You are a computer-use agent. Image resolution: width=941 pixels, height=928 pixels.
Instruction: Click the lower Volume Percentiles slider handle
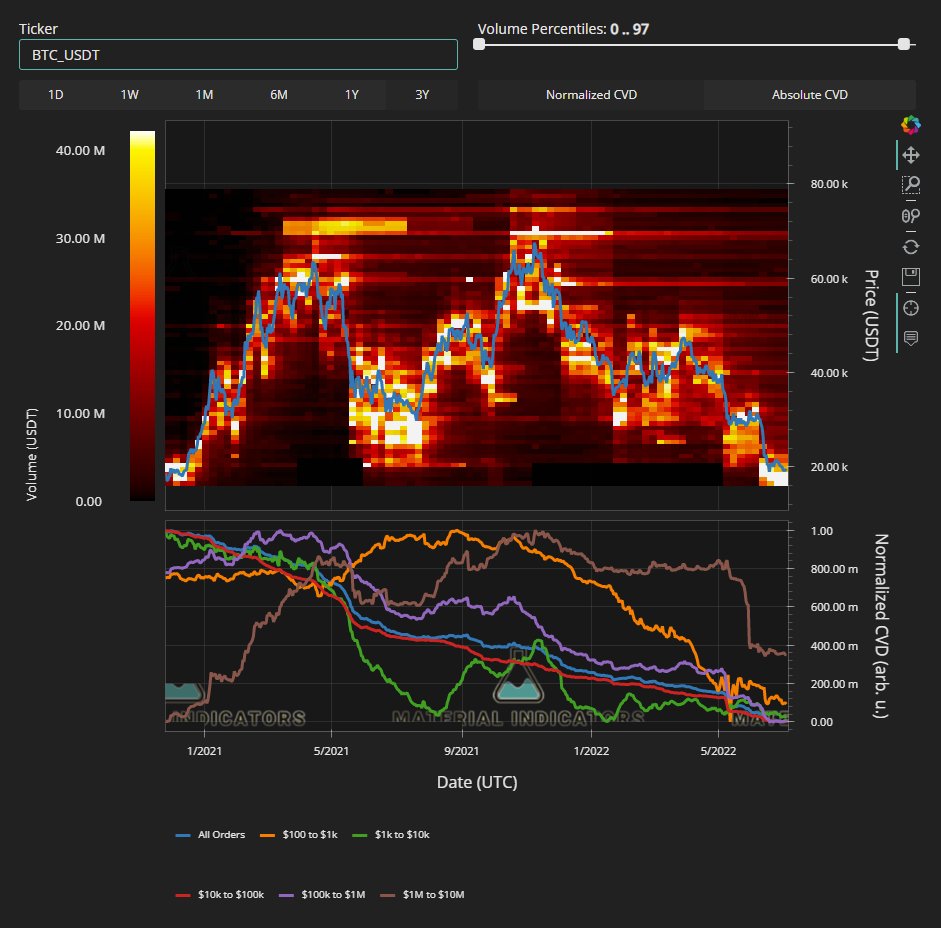(x=479, y=44)
